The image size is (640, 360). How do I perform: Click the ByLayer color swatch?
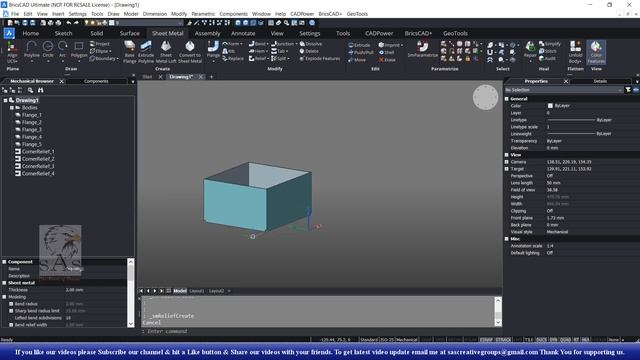click(550, 106)
